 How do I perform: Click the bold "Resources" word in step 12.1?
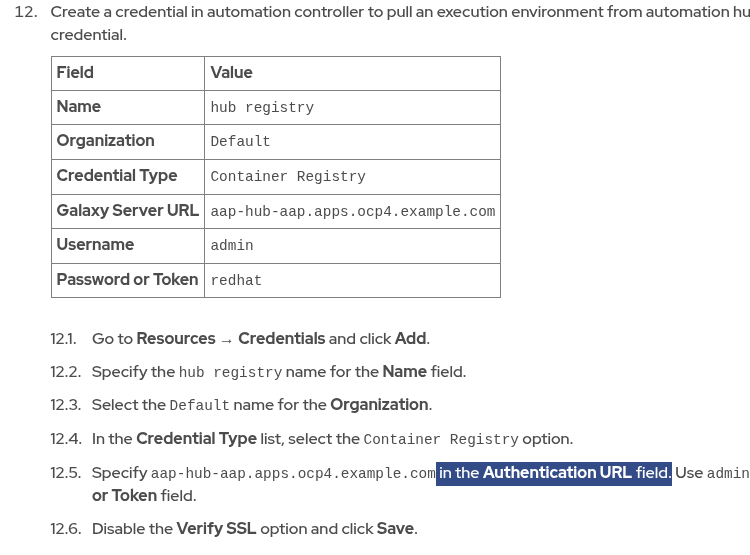[x=176, y=339]
